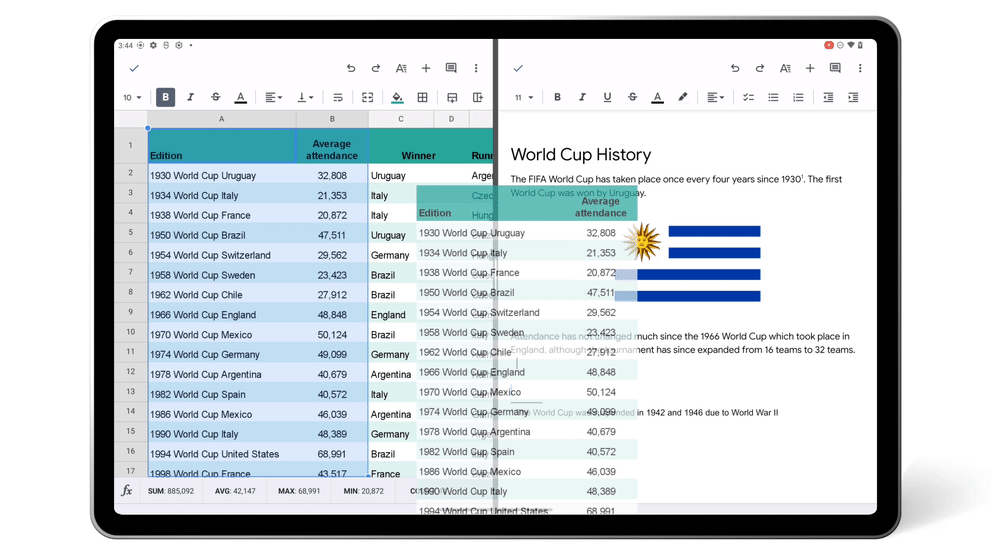Viewport: 992px width, 558px height.
Task: Tap the Sheets done checkmark
Action: (x=133, y=68)
